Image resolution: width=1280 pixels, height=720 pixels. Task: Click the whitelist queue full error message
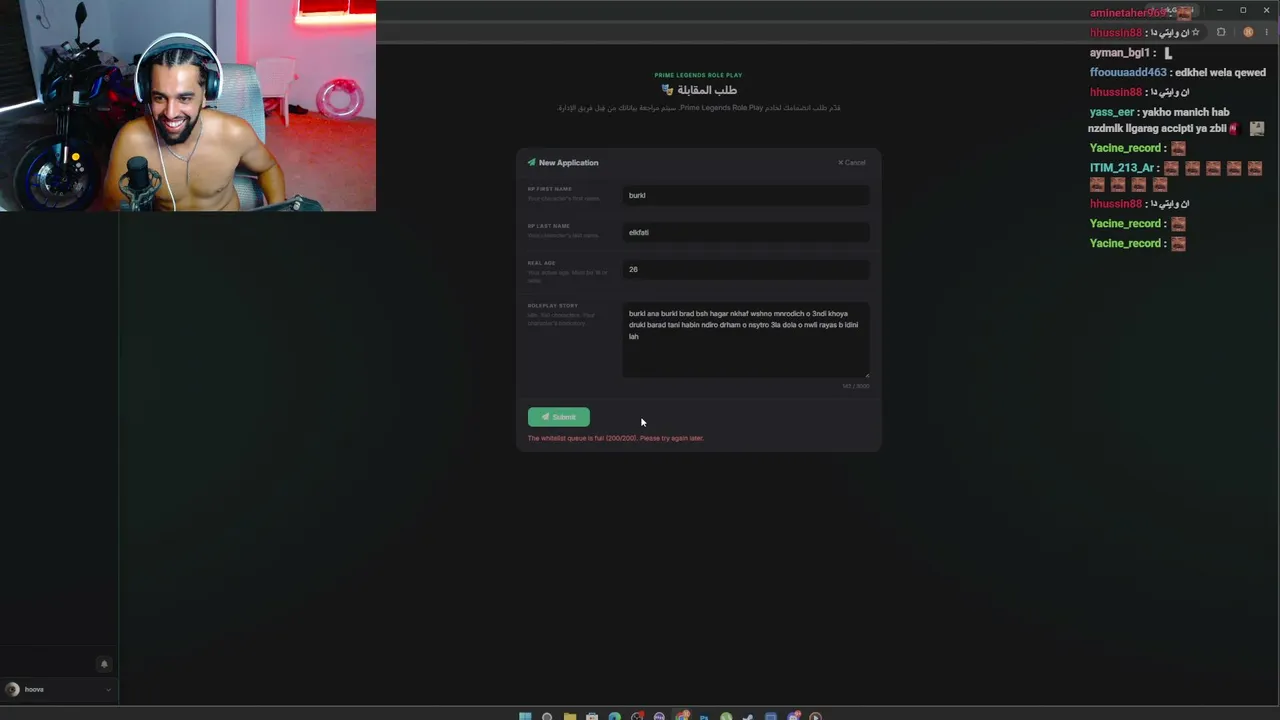616,438
